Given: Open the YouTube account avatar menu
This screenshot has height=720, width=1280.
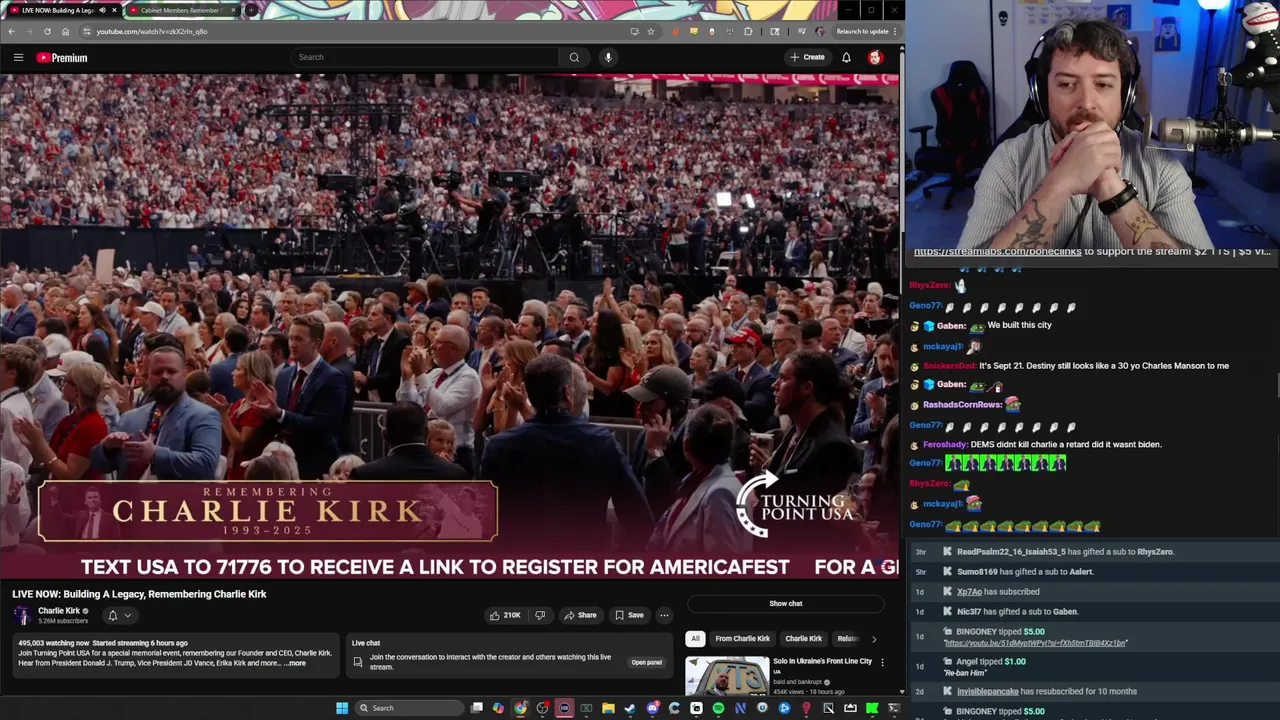Looking at the screenshot, I should point(875,57).
